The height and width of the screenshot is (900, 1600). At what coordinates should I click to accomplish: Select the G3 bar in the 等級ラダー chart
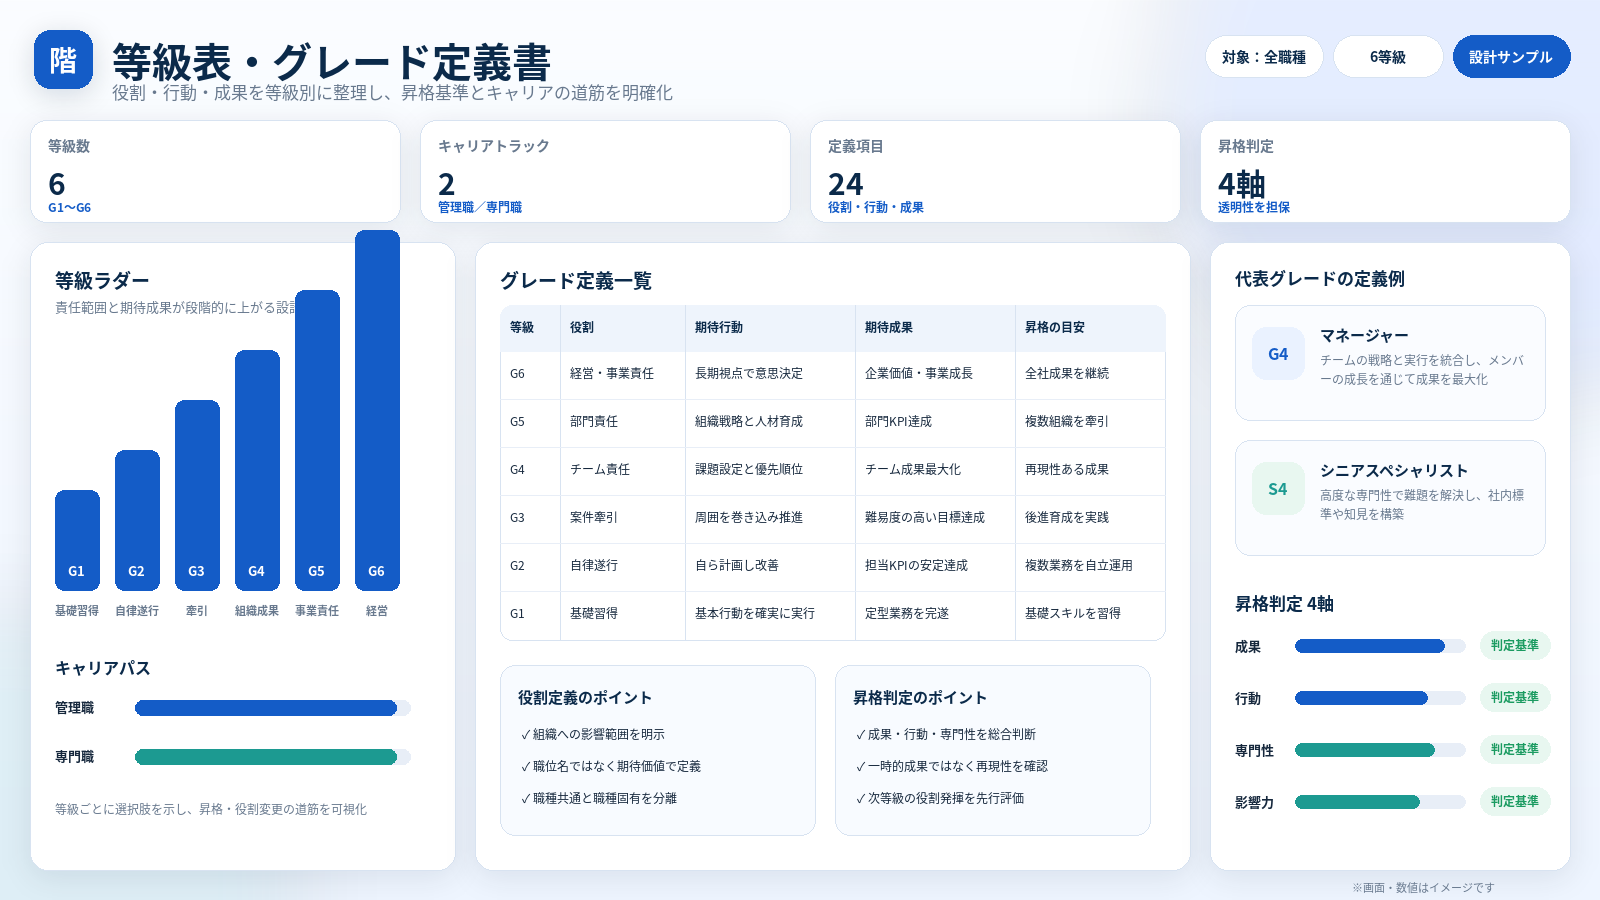(197, 495)
